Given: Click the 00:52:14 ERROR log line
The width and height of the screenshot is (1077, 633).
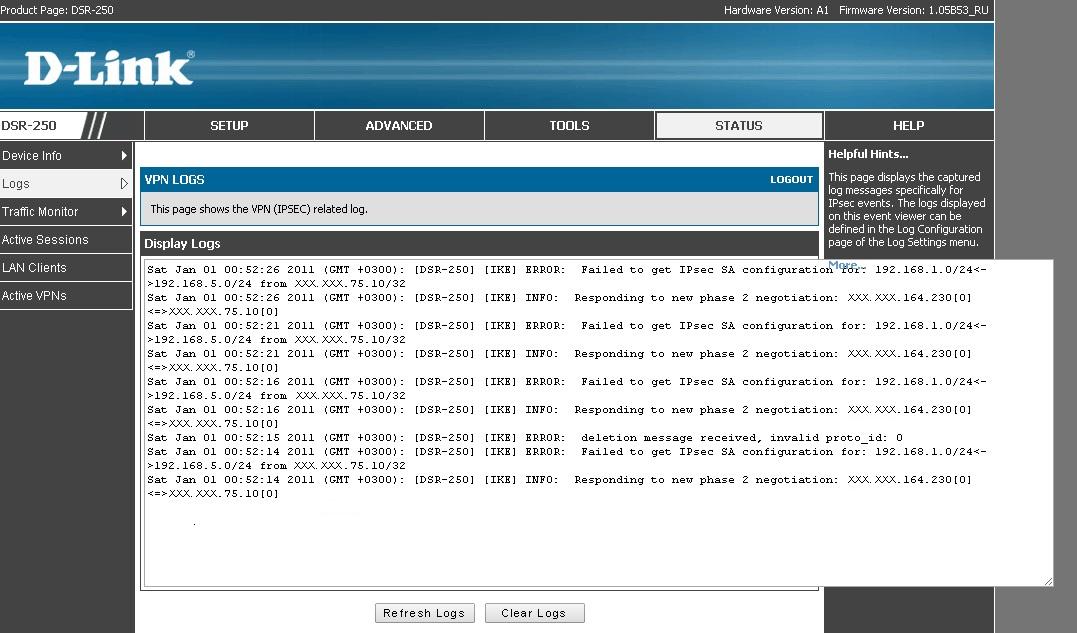Looking at the screenshot, I should 567,459.
